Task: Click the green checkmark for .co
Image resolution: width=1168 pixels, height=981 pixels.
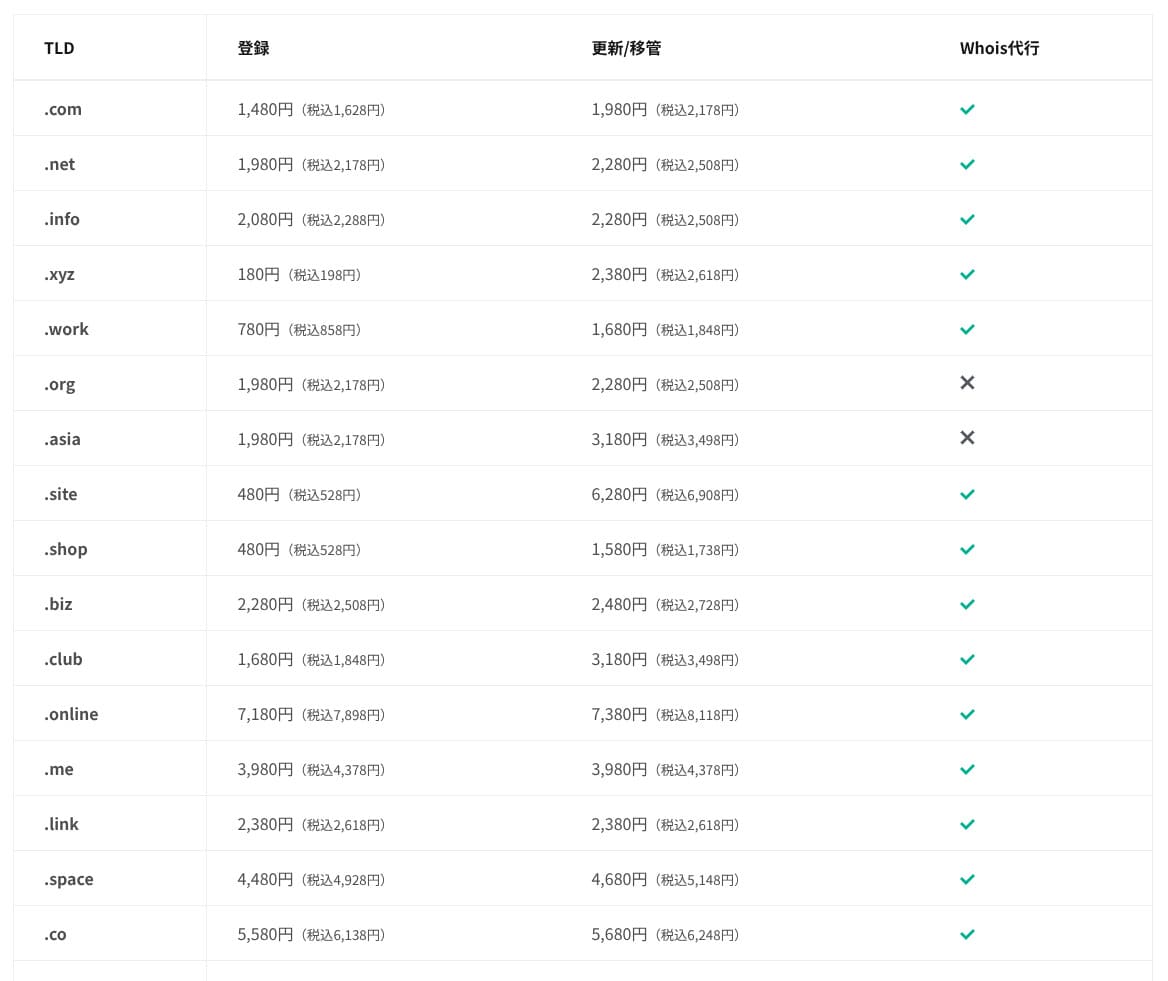Action: [967, 934]
